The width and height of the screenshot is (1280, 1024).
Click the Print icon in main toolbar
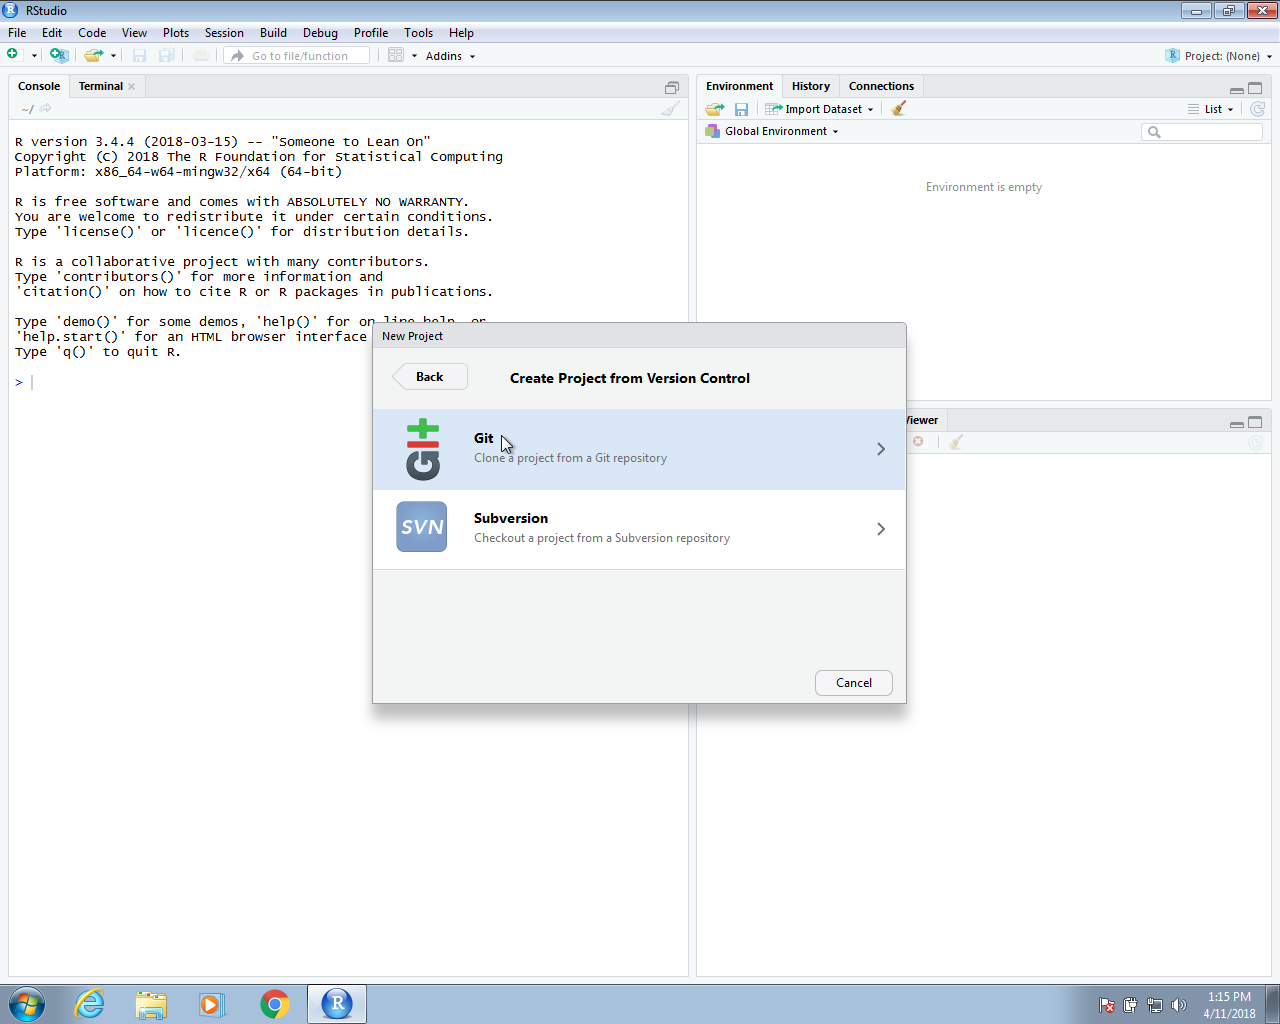[201, 55]
